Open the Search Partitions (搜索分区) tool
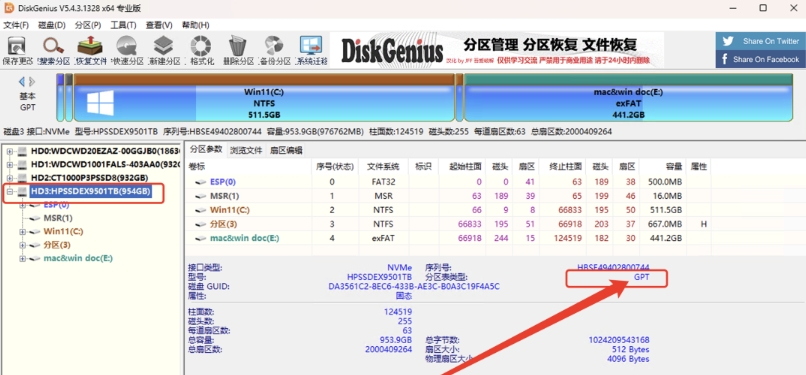The image size is (806, 375). click(54, 50)
